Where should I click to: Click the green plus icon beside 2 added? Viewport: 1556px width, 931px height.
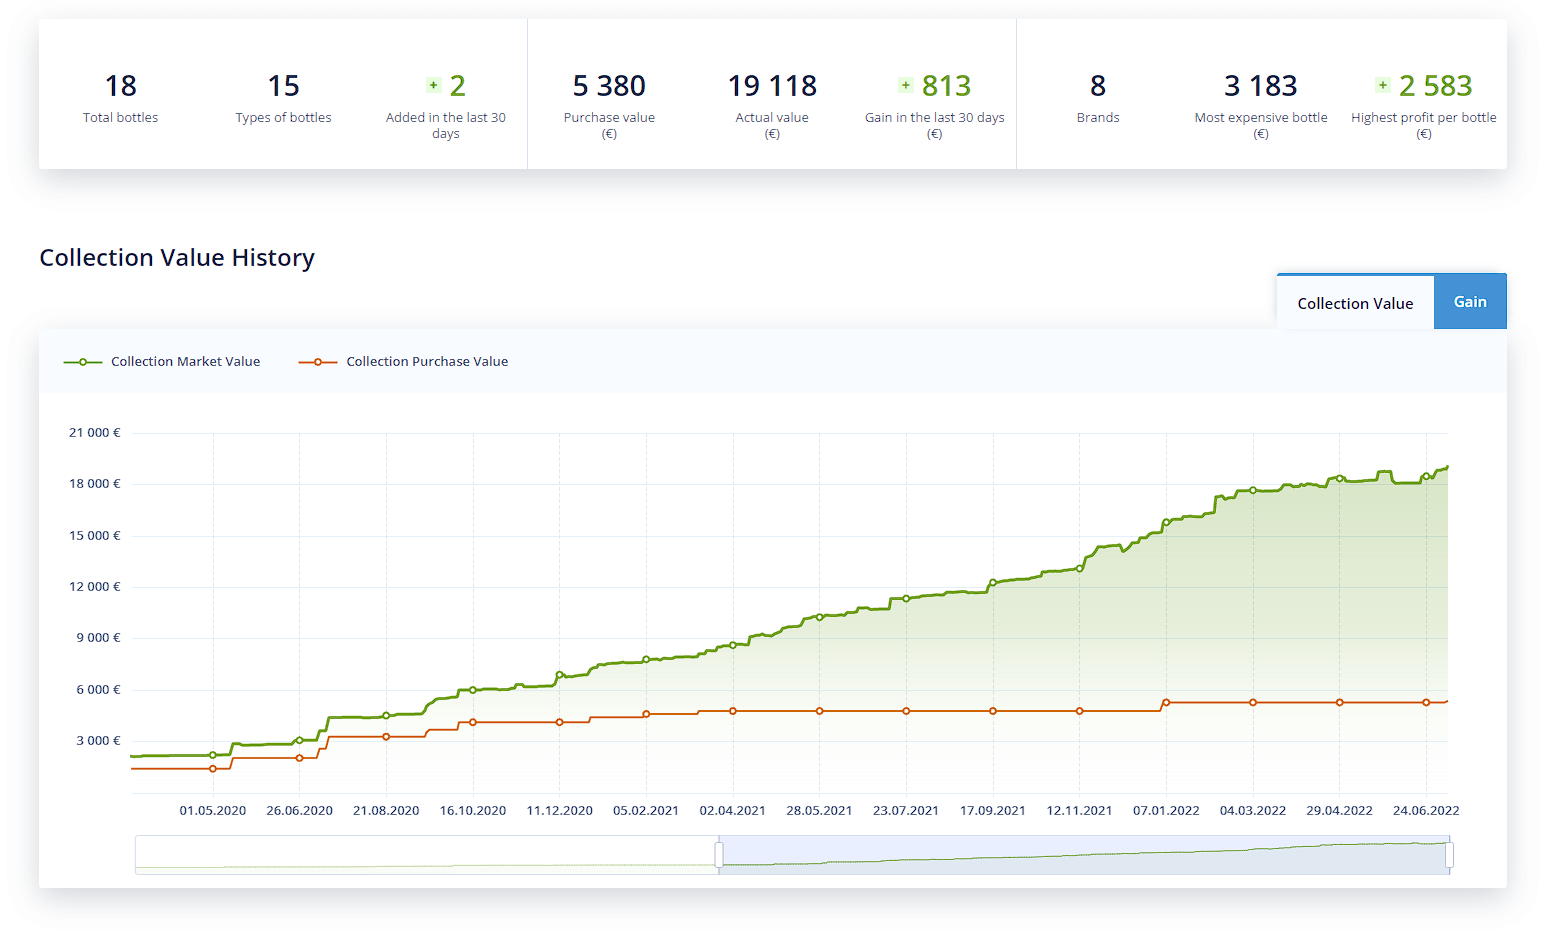tap(433, 85)
